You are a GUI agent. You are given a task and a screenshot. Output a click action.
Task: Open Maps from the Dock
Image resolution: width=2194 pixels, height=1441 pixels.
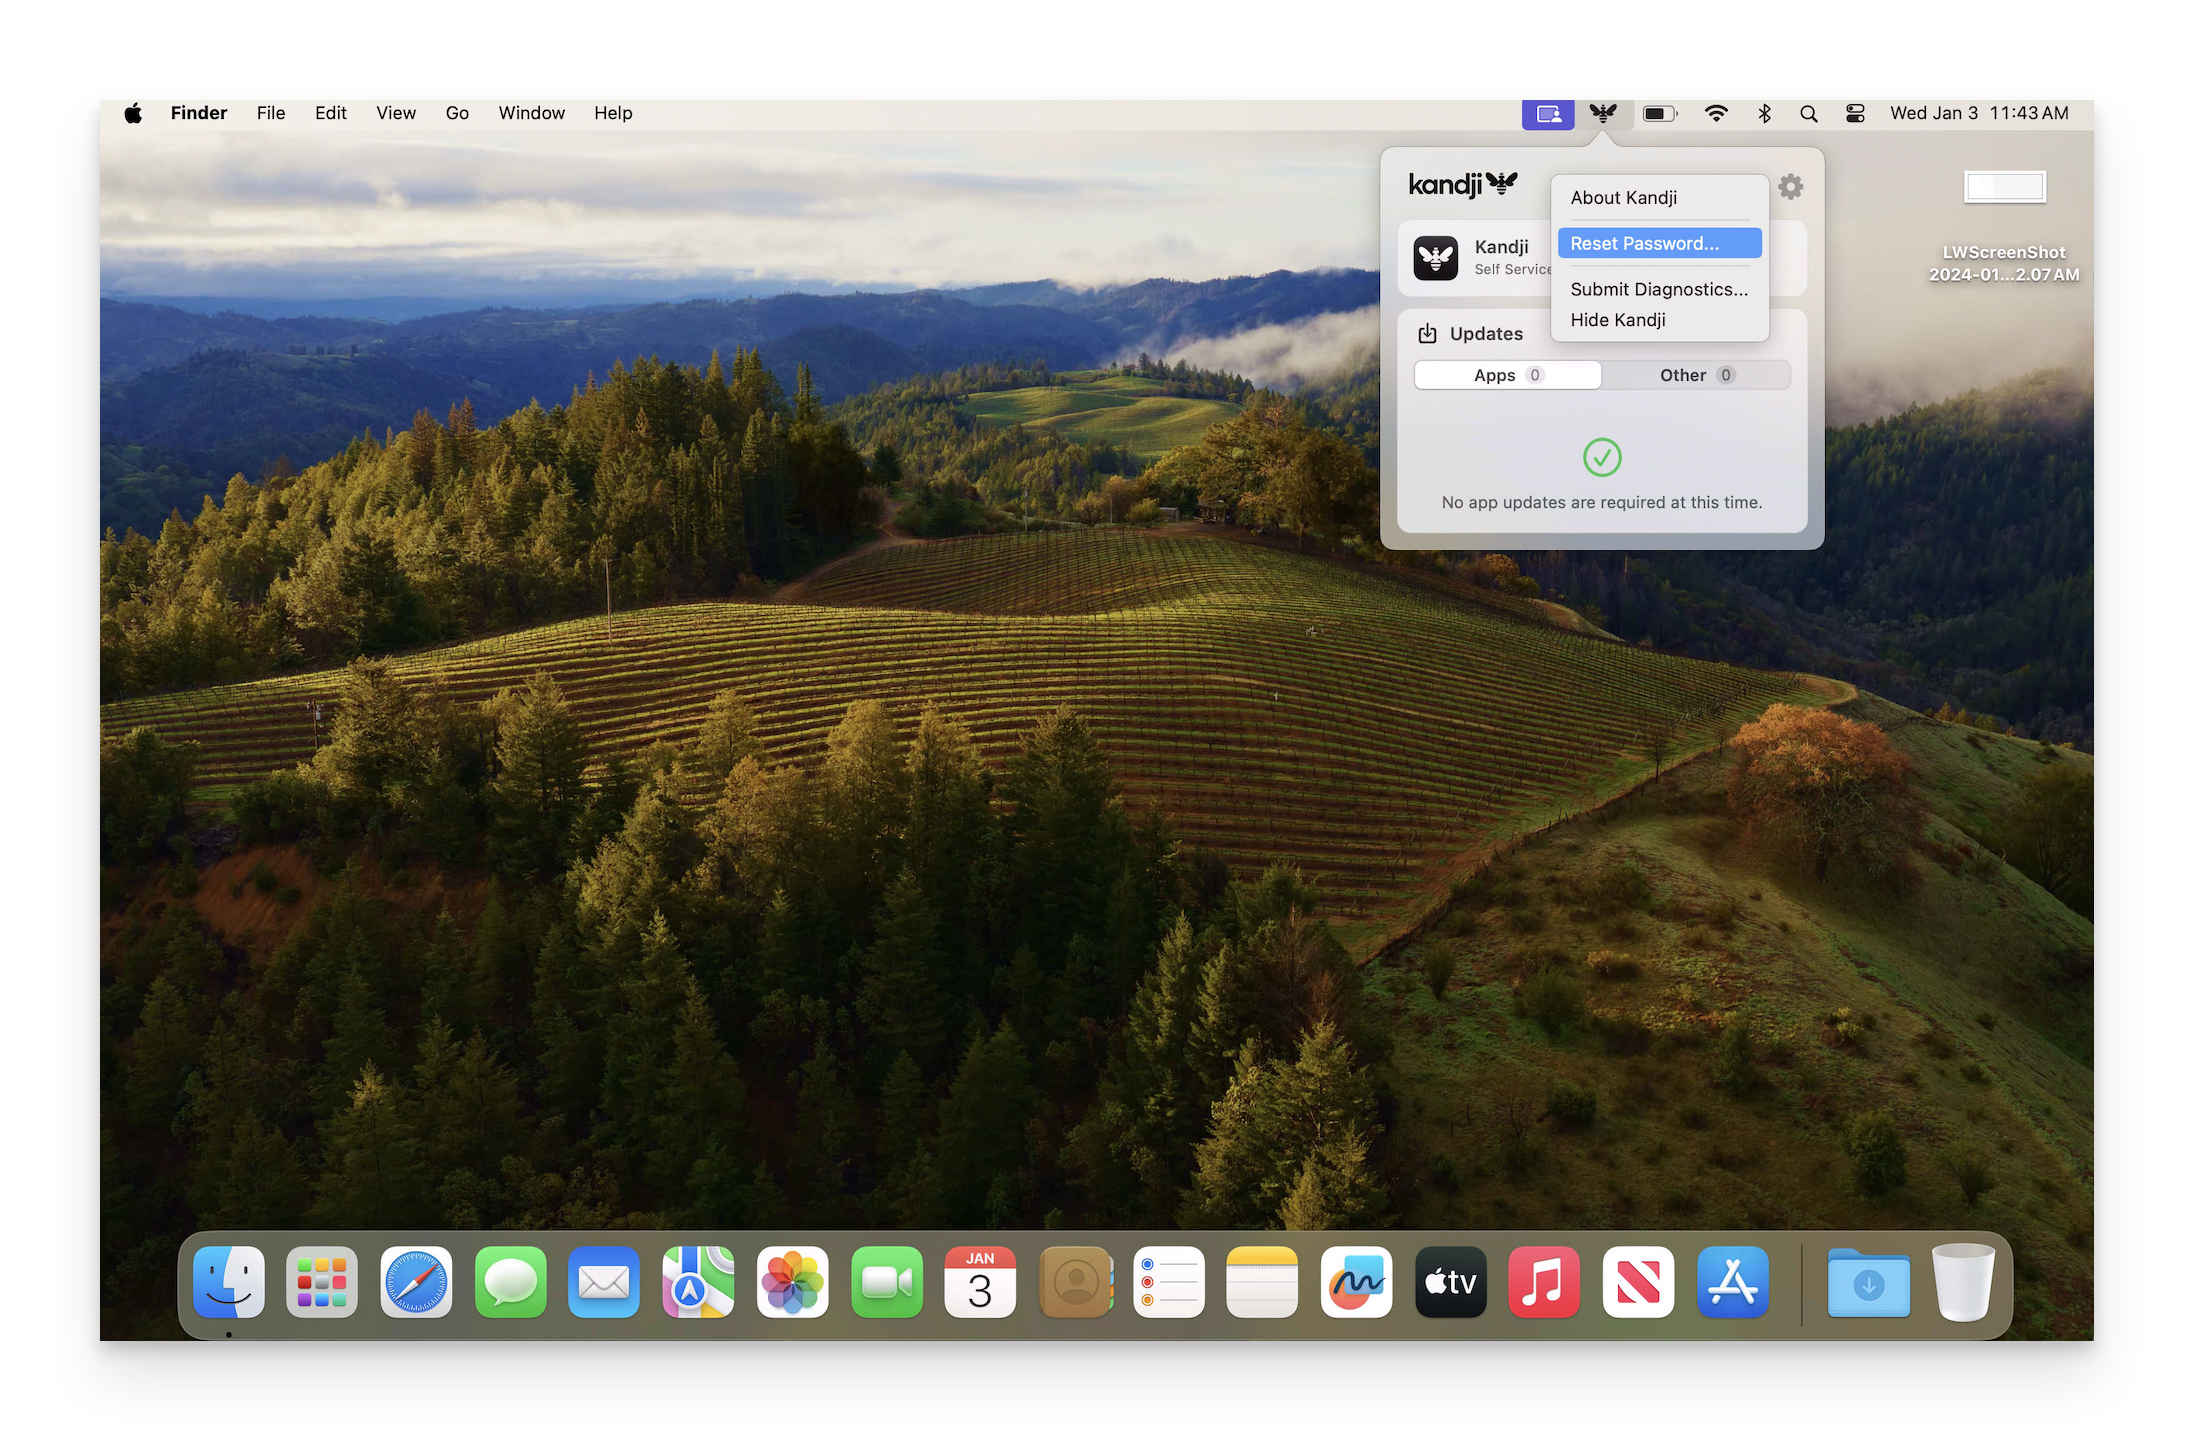click(x=698, y=1282)
